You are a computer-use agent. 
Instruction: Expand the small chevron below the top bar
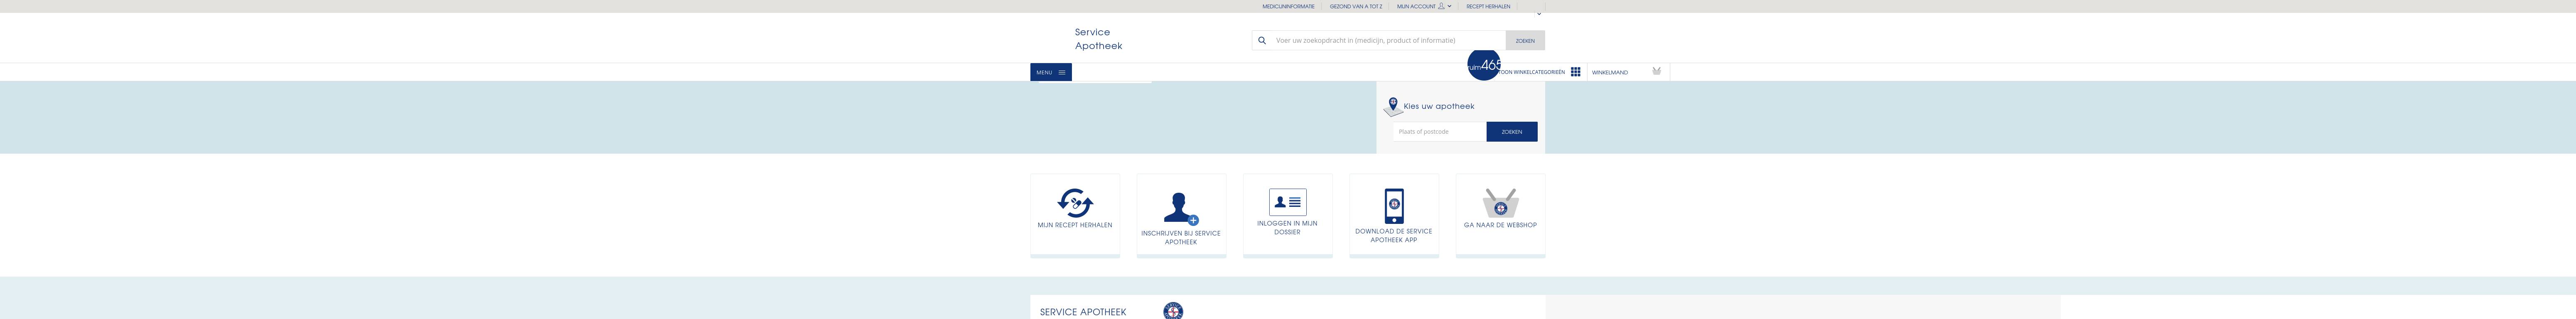click(x=1538, y=15)
